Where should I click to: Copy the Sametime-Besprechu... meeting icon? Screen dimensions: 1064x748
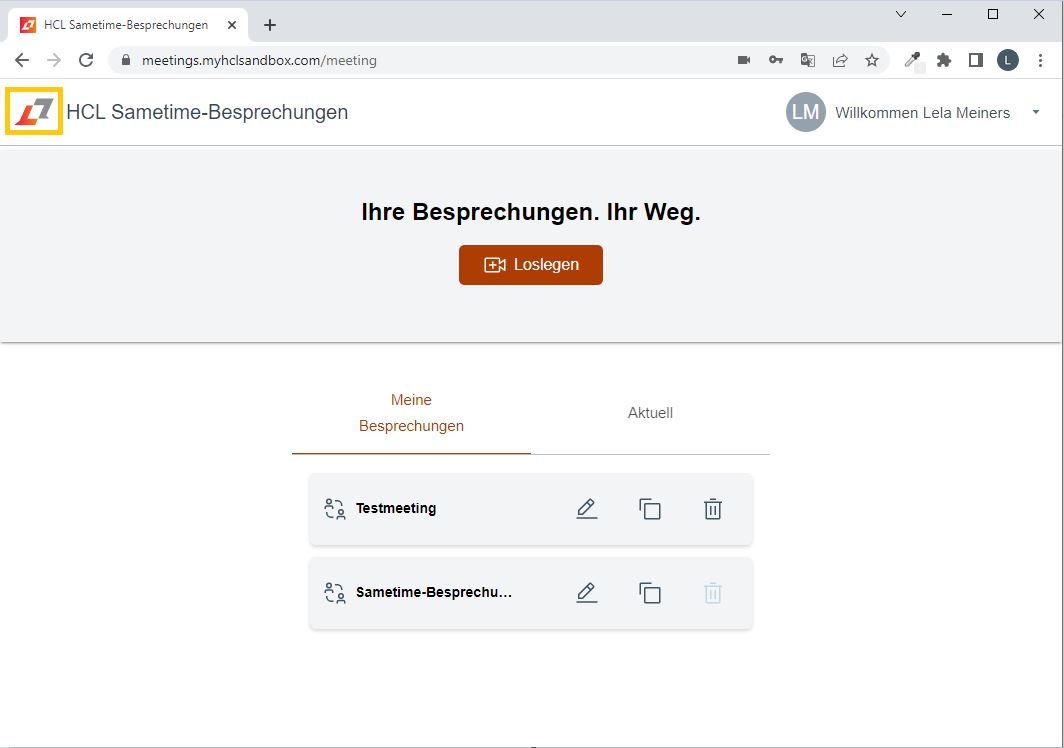pos(649,593)
